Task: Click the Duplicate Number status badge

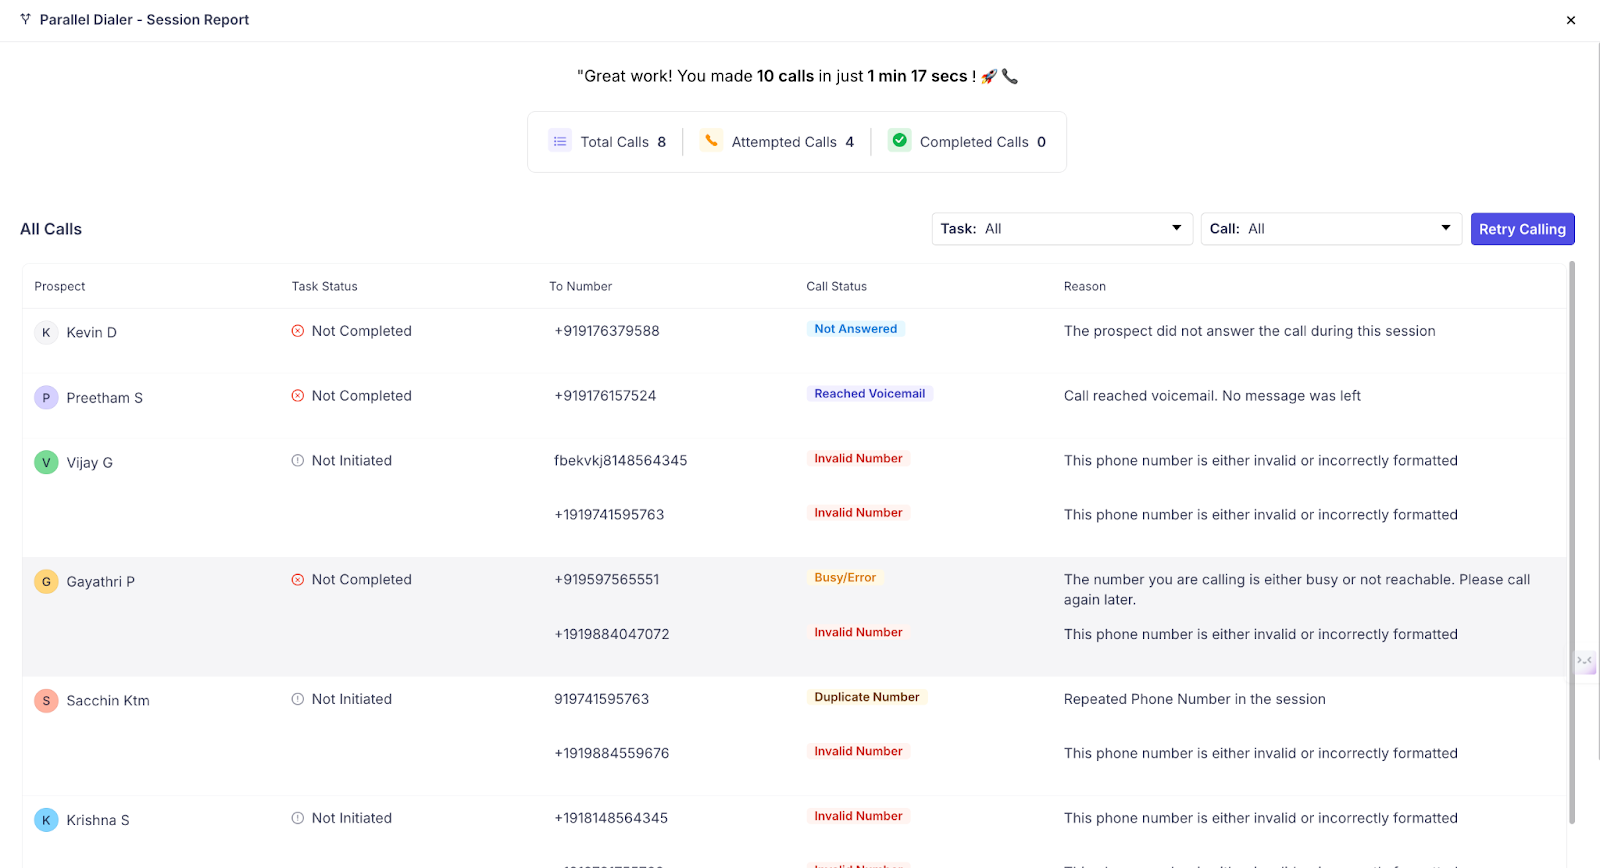Action: pyautogui.click(x=866, y=697)
